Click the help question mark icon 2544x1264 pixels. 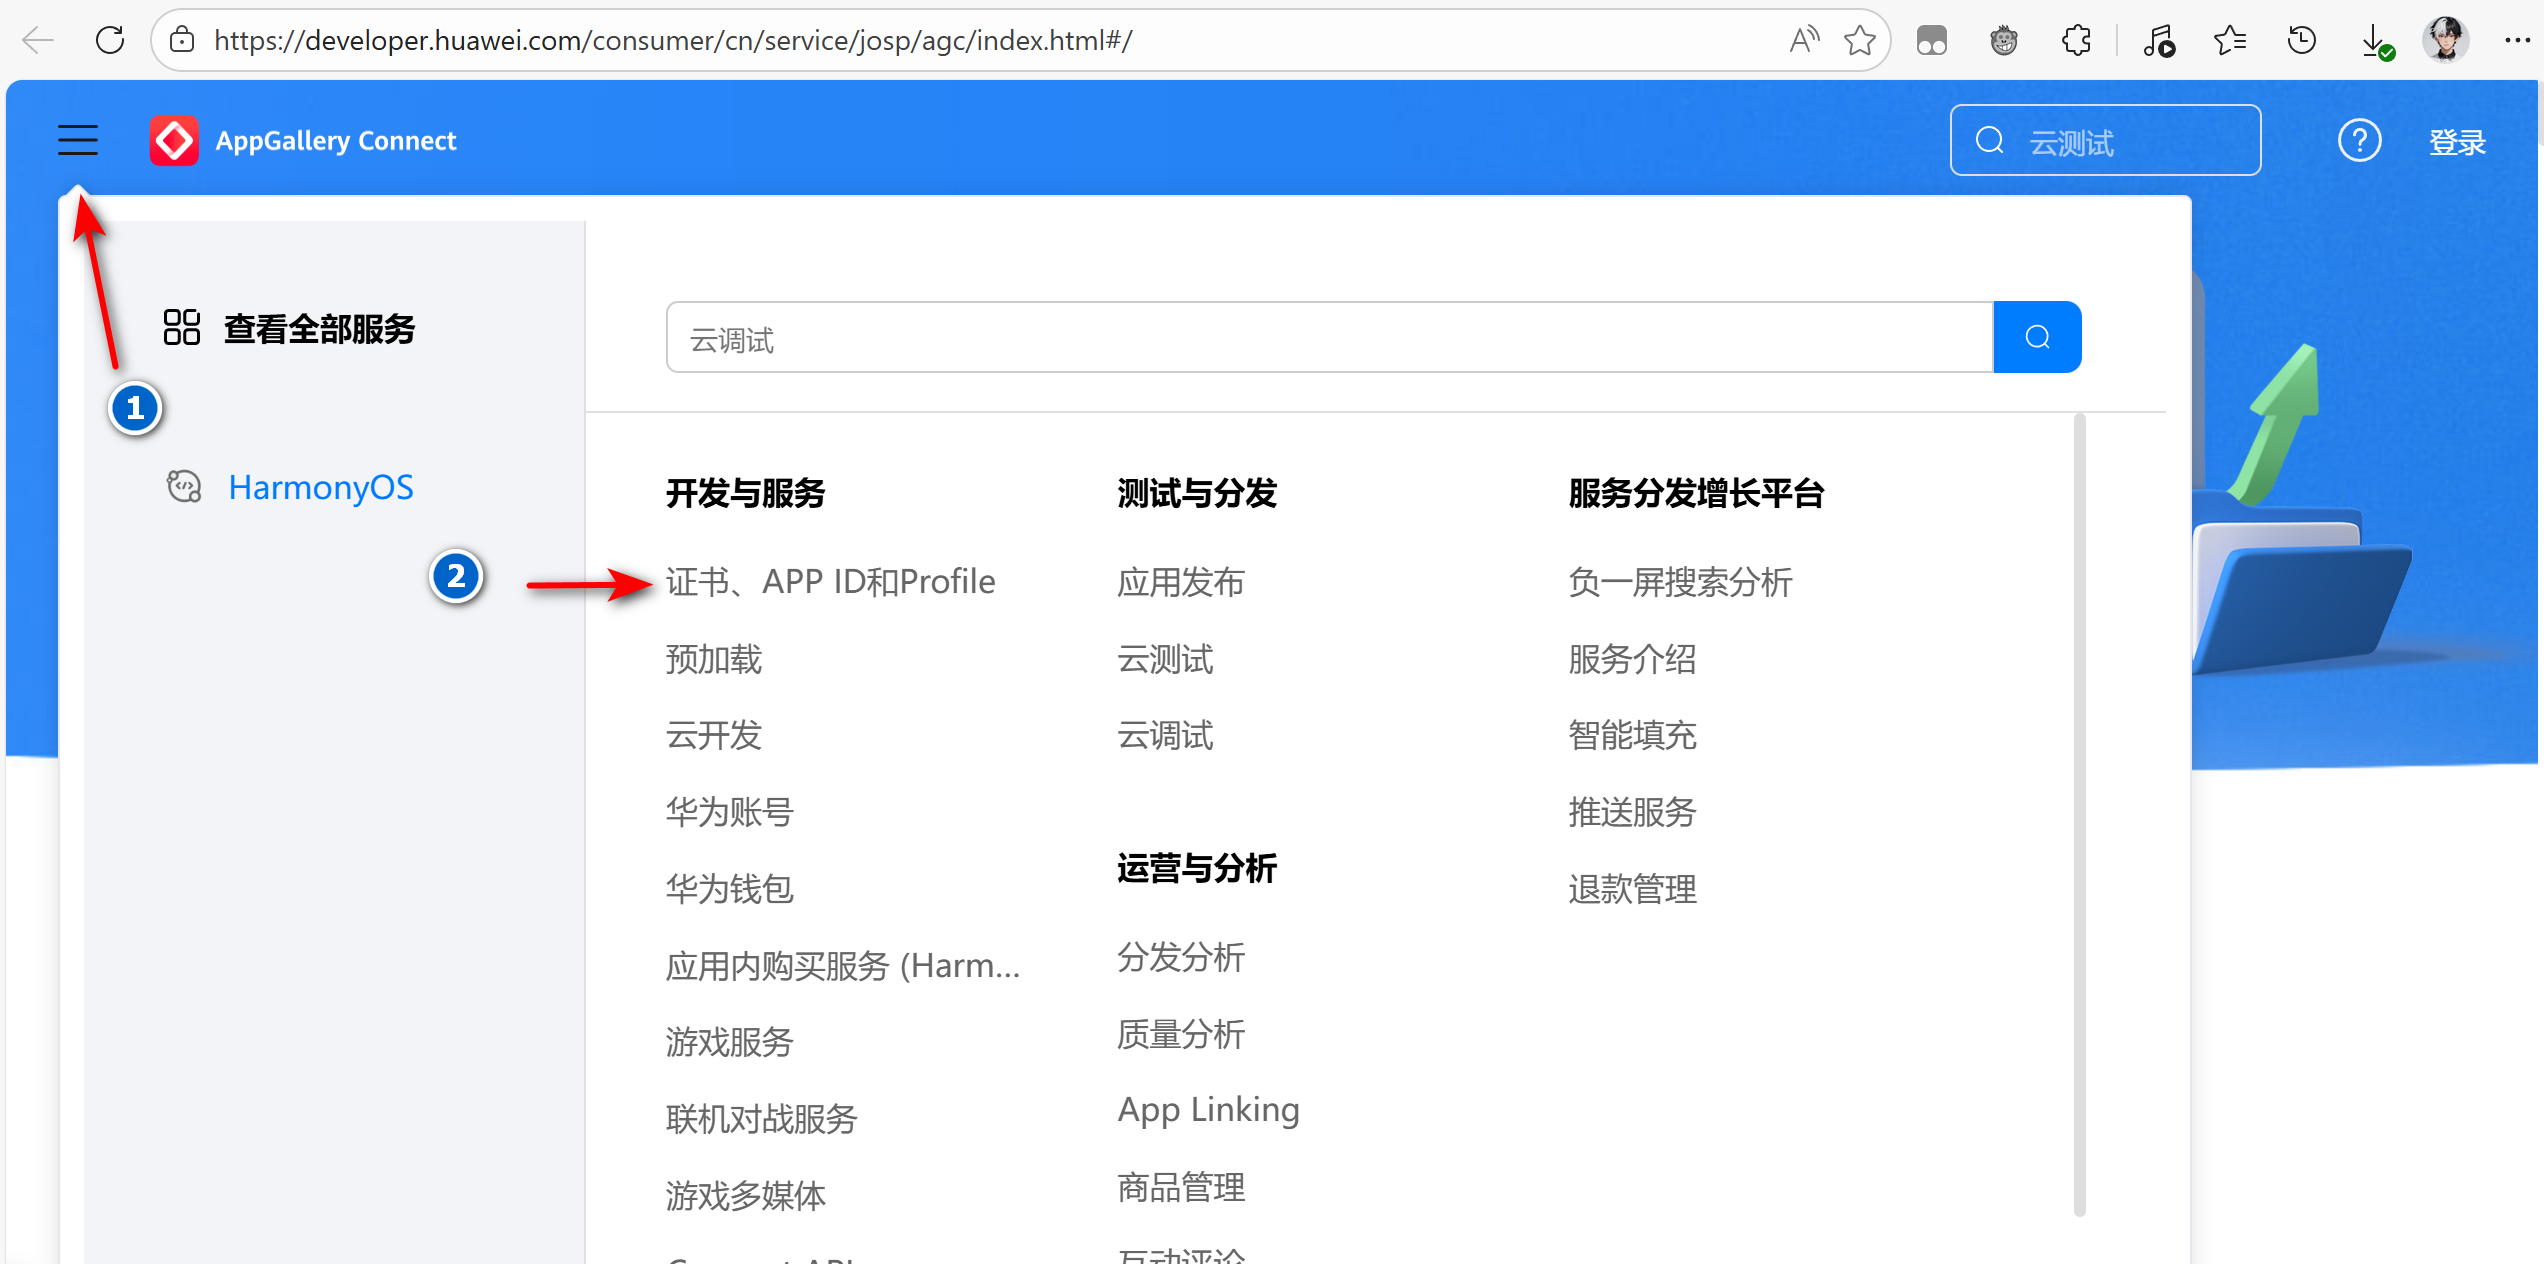click(x=2359, y=141)
